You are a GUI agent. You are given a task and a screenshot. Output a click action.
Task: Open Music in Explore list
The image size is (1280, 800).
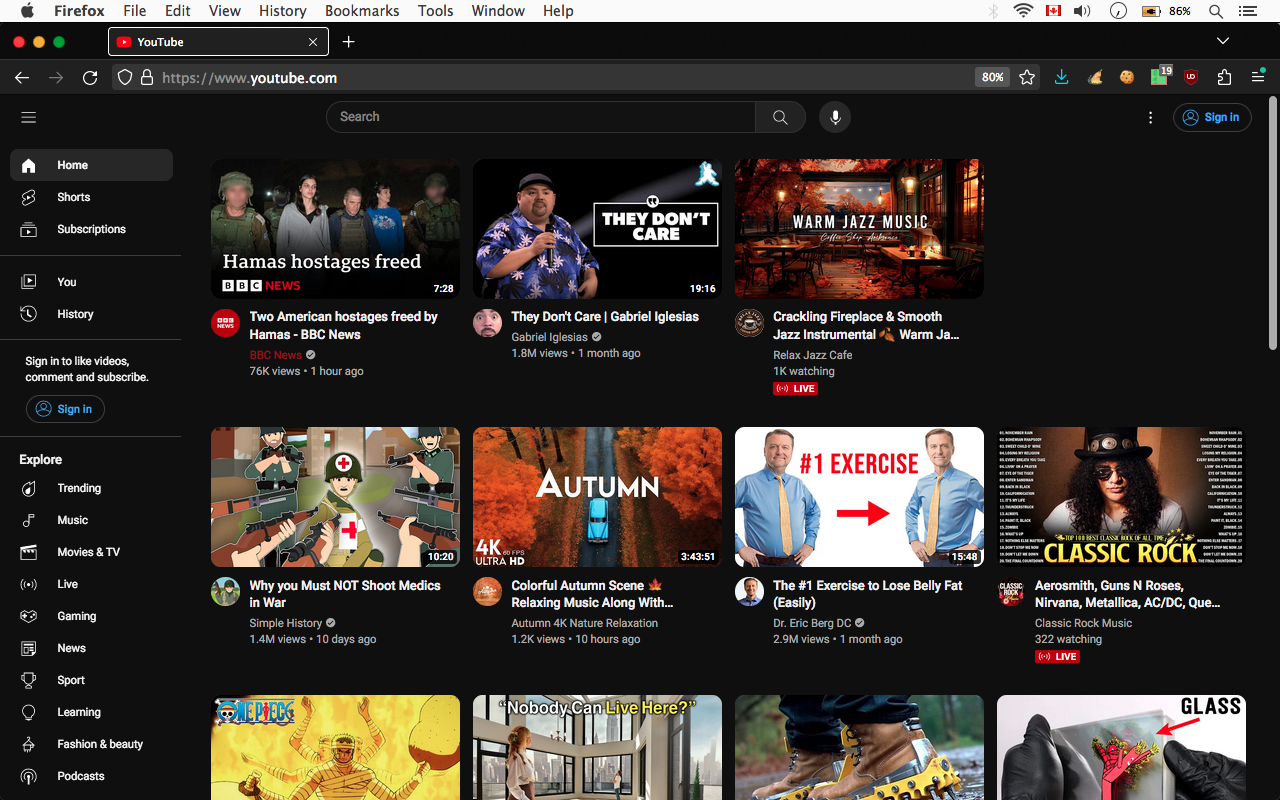(91, 520)
